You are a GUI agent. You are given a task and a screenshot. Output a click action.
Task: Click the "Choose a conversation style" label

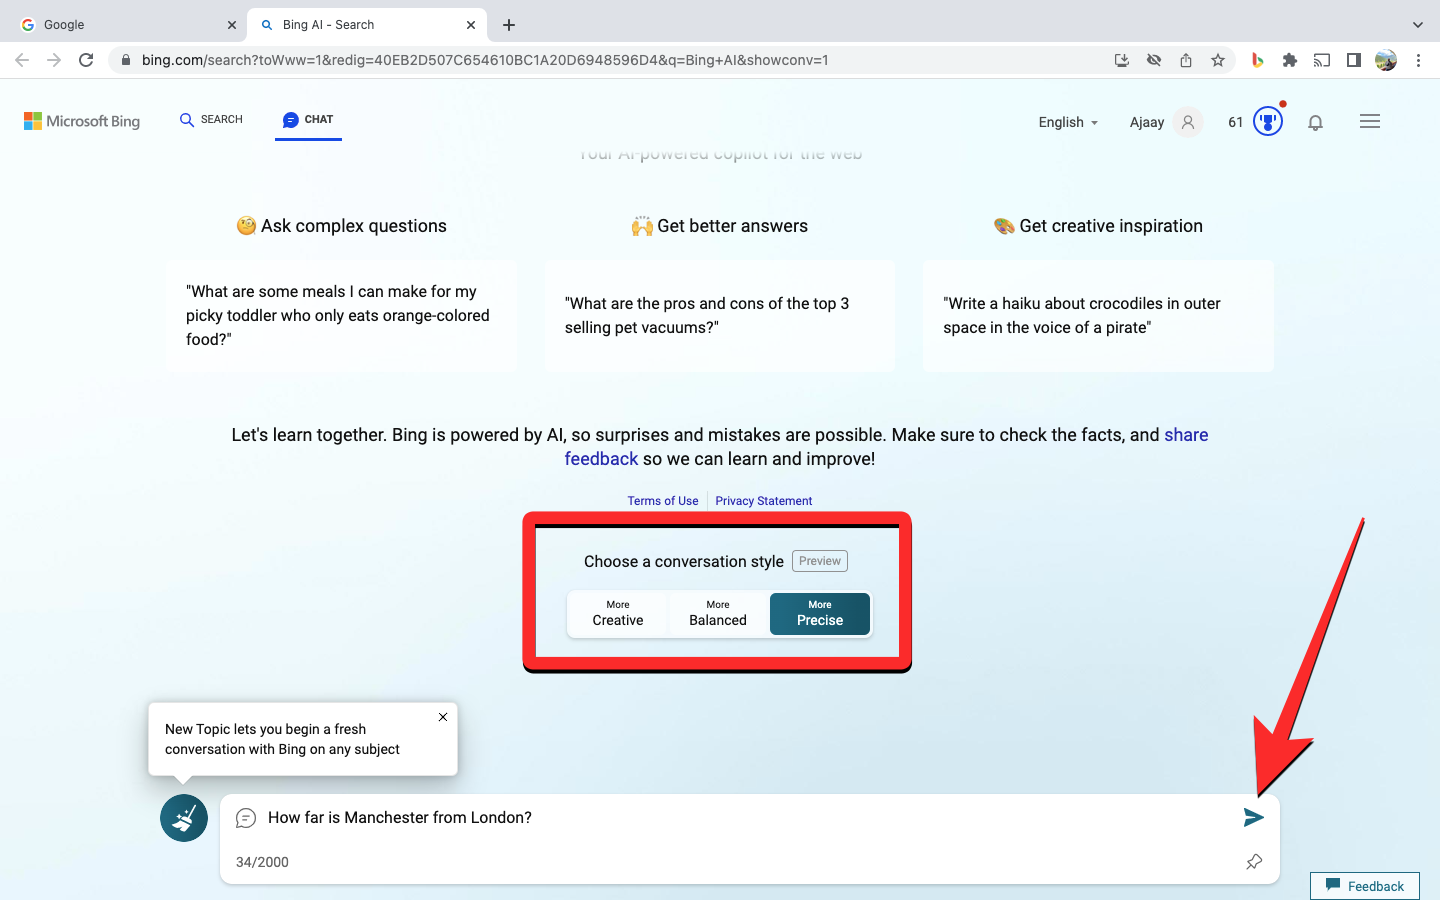(684, 562)
